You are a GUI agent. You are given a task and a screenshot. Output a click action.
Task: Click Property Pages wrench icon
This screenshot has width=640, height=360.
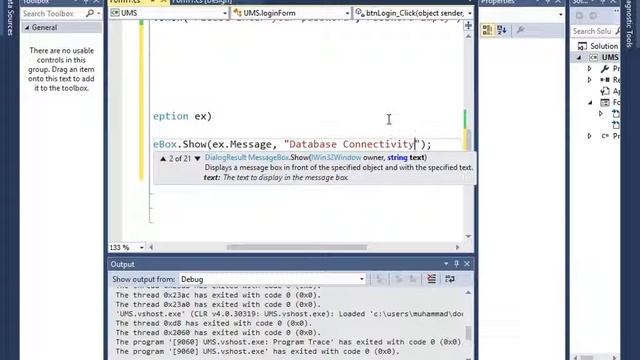[x=520, y=30]
